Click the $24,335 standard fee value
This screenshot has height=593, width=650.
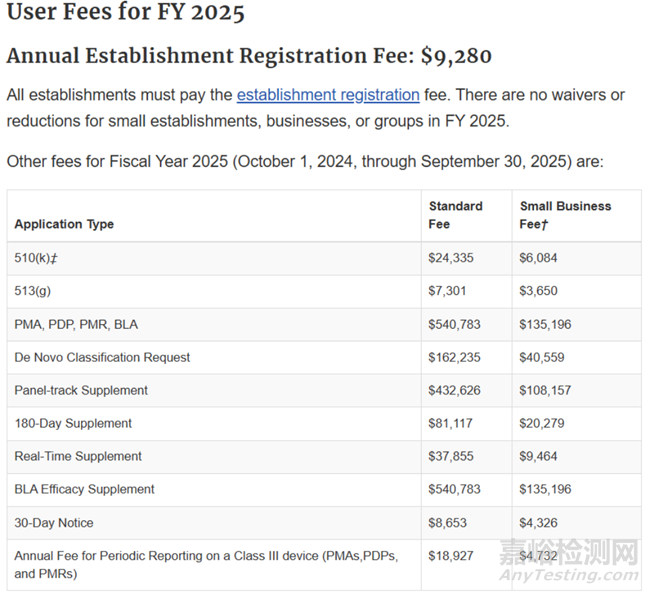tap(451, 258)
